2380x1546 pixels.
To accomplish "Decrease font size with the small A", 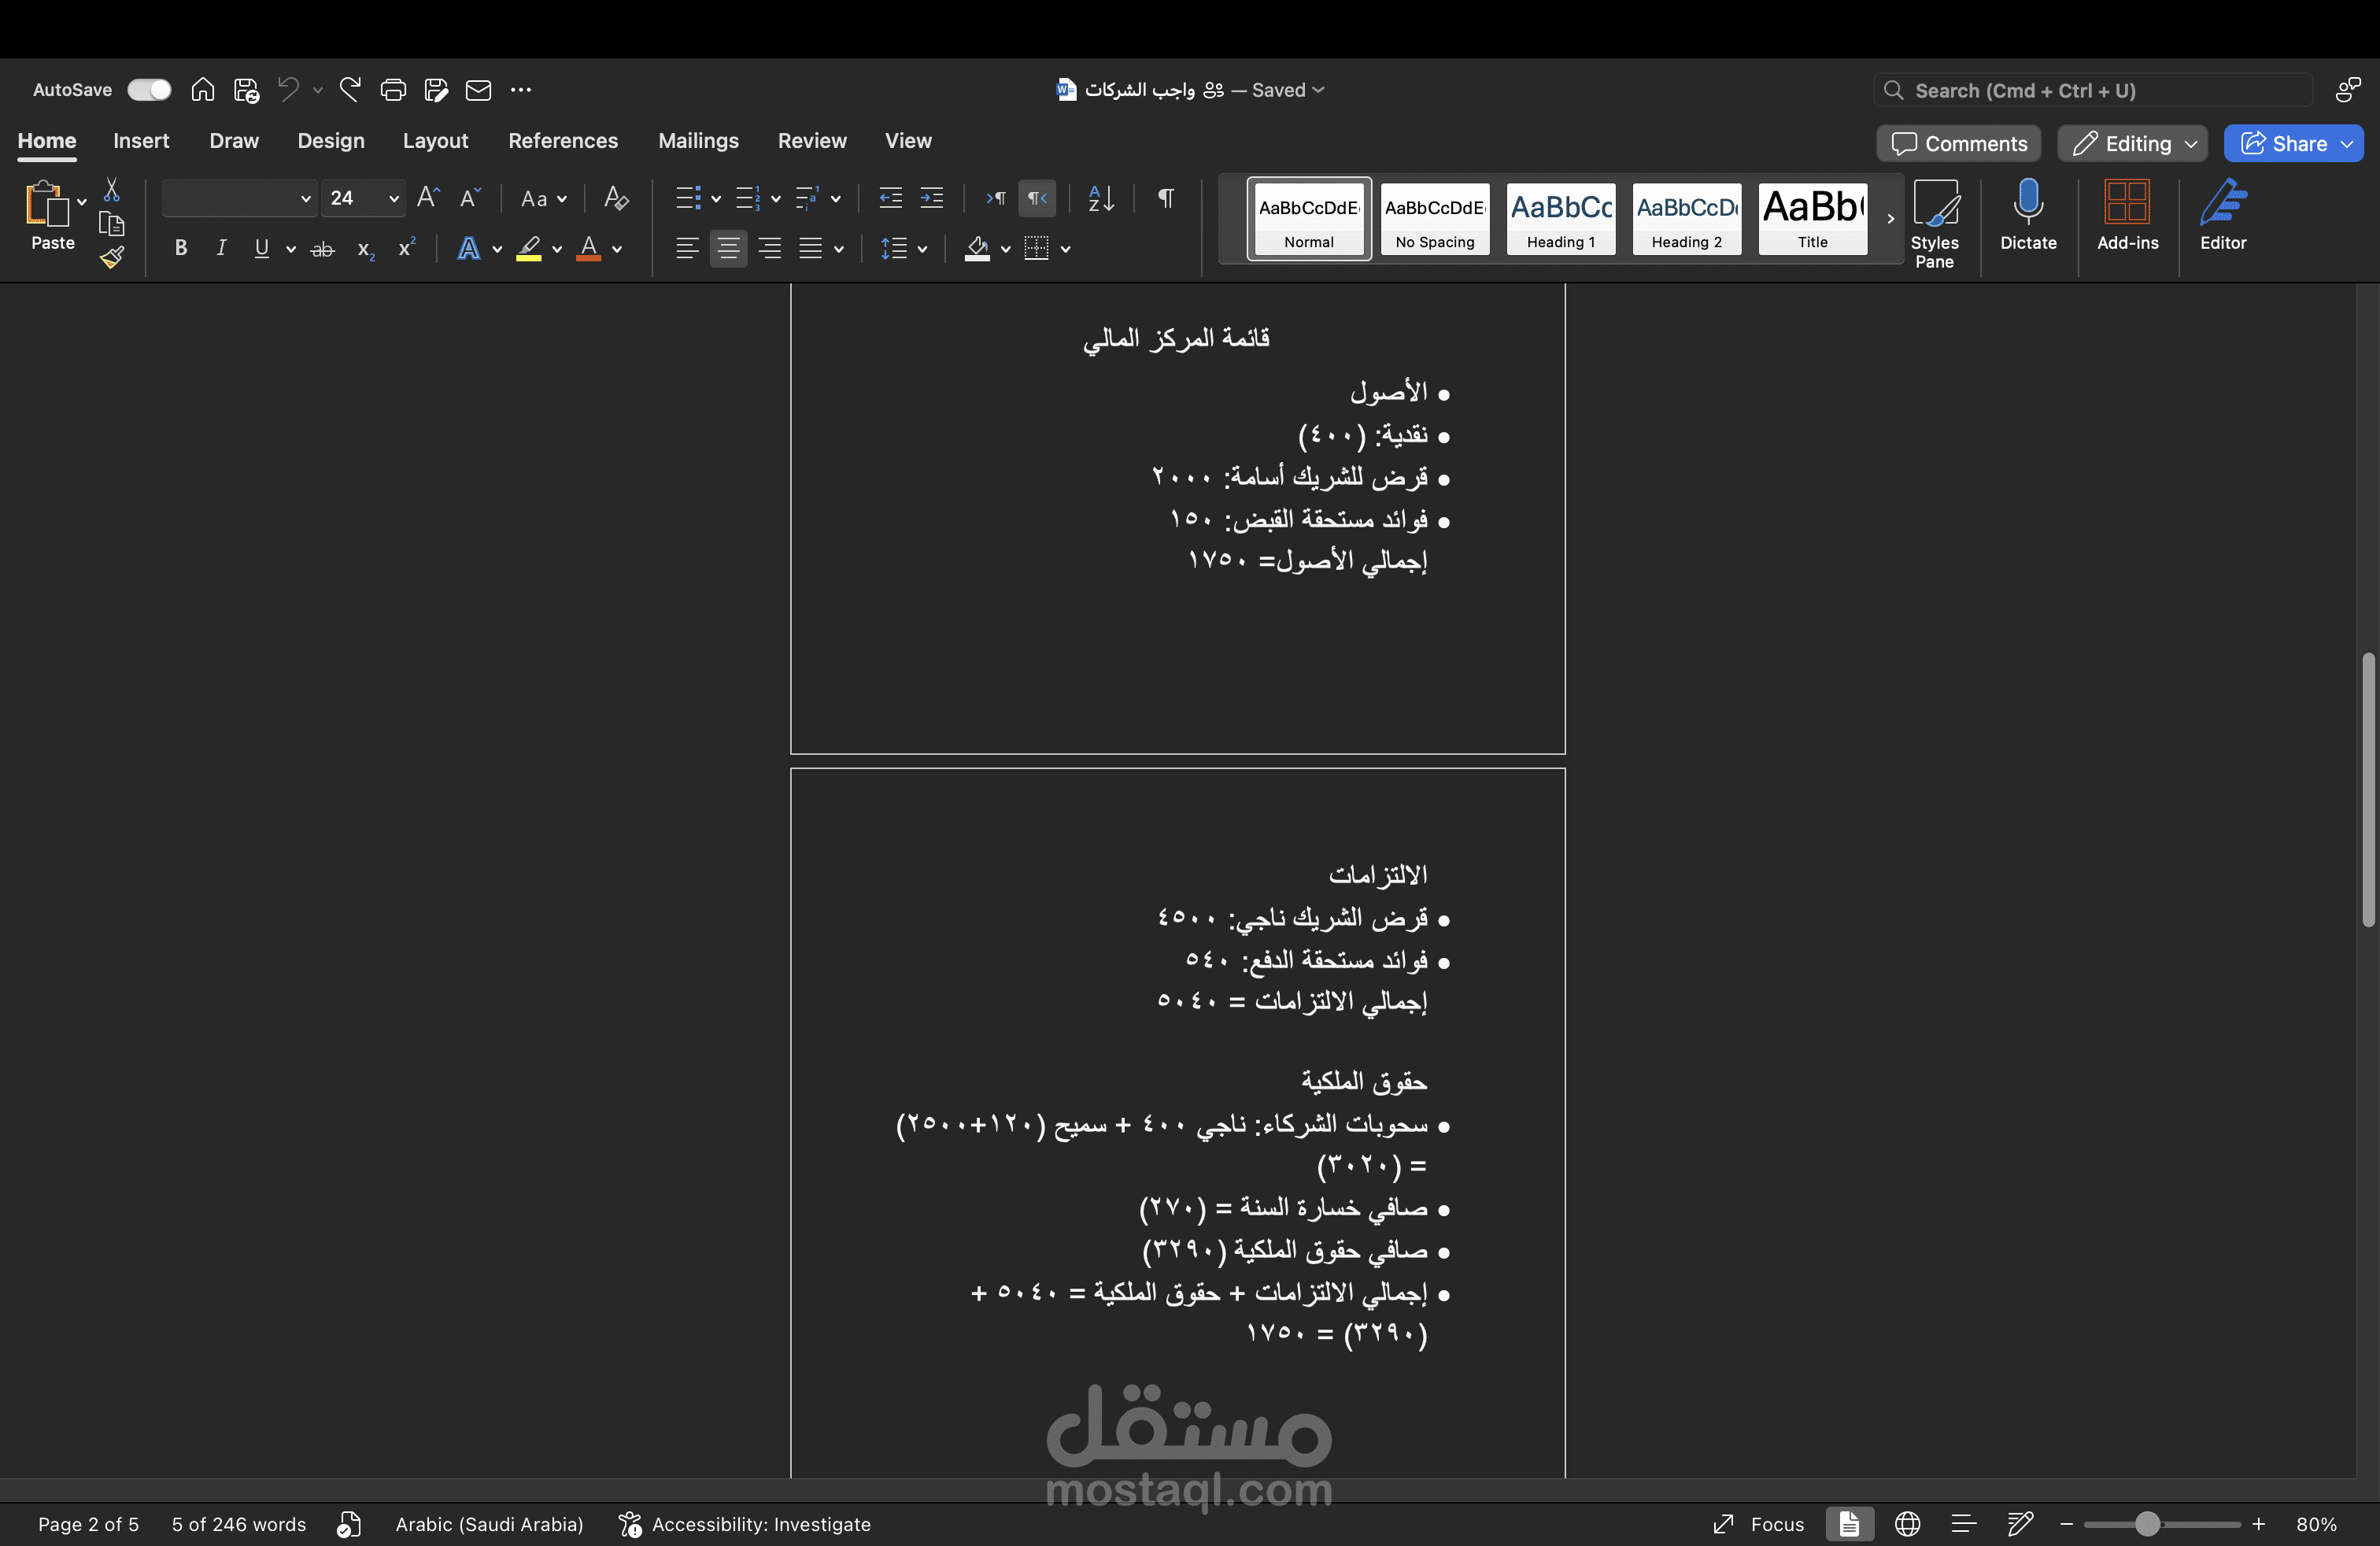I will pyautogui.click(x=470, y=198).
